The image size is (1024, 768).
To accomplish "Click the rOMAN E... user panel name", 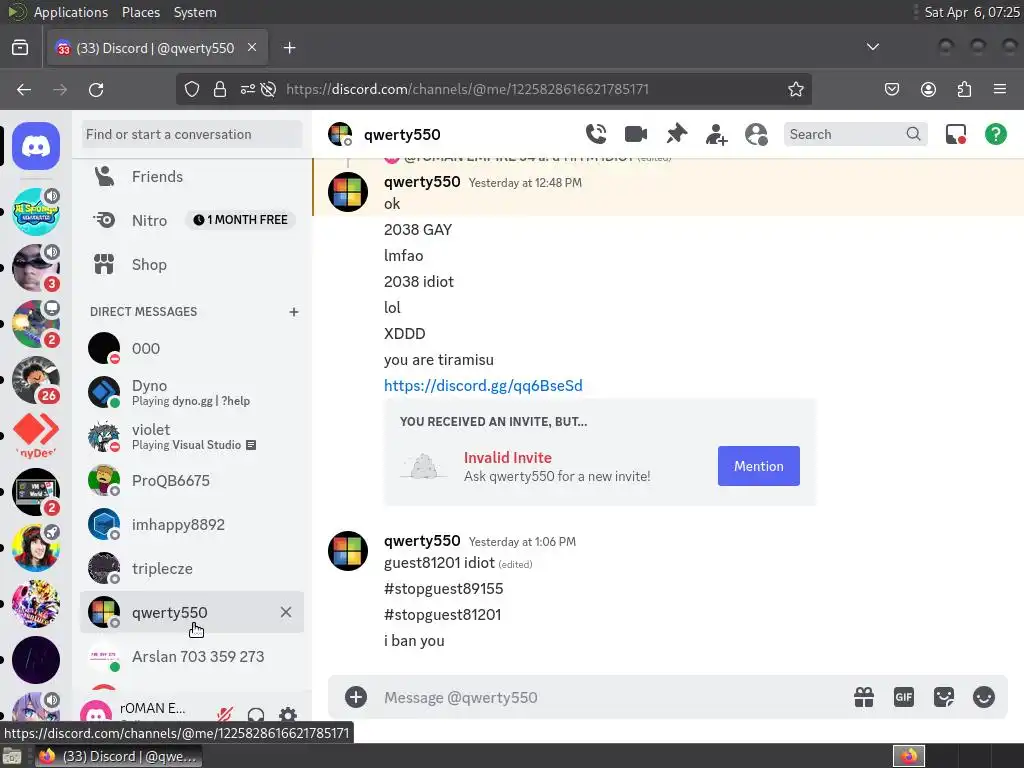I will 153,709.
